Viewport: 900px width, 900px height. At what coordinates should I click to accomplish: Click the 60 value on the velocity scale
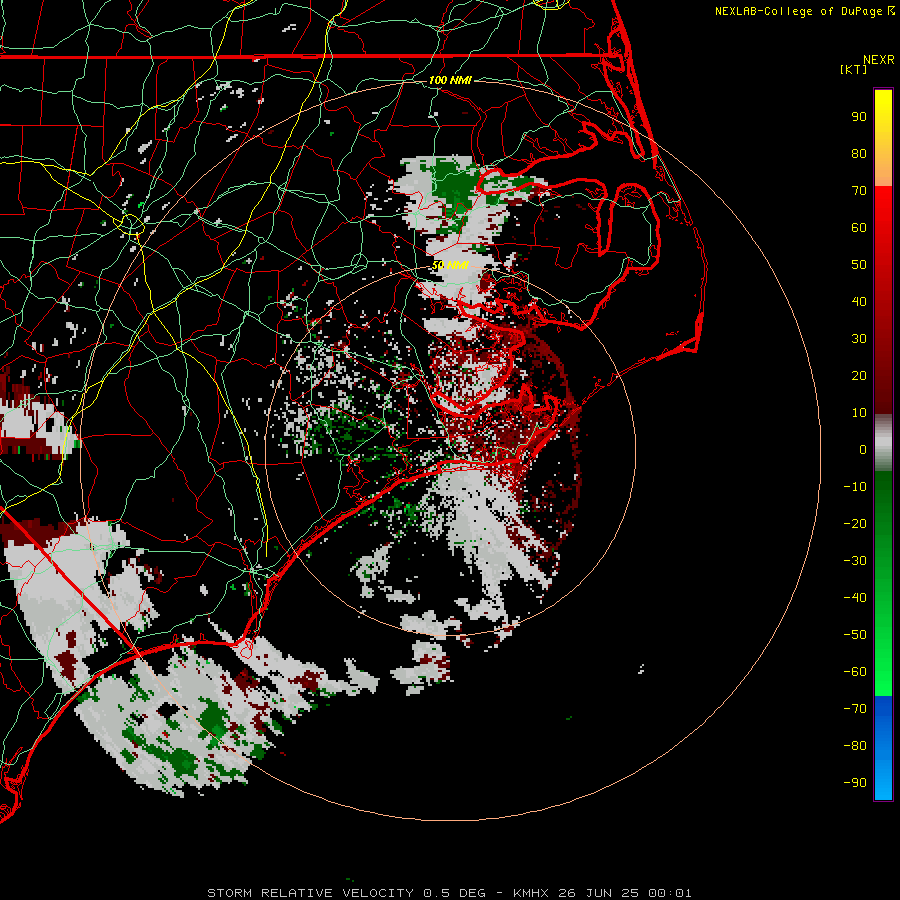pos(859,228)
